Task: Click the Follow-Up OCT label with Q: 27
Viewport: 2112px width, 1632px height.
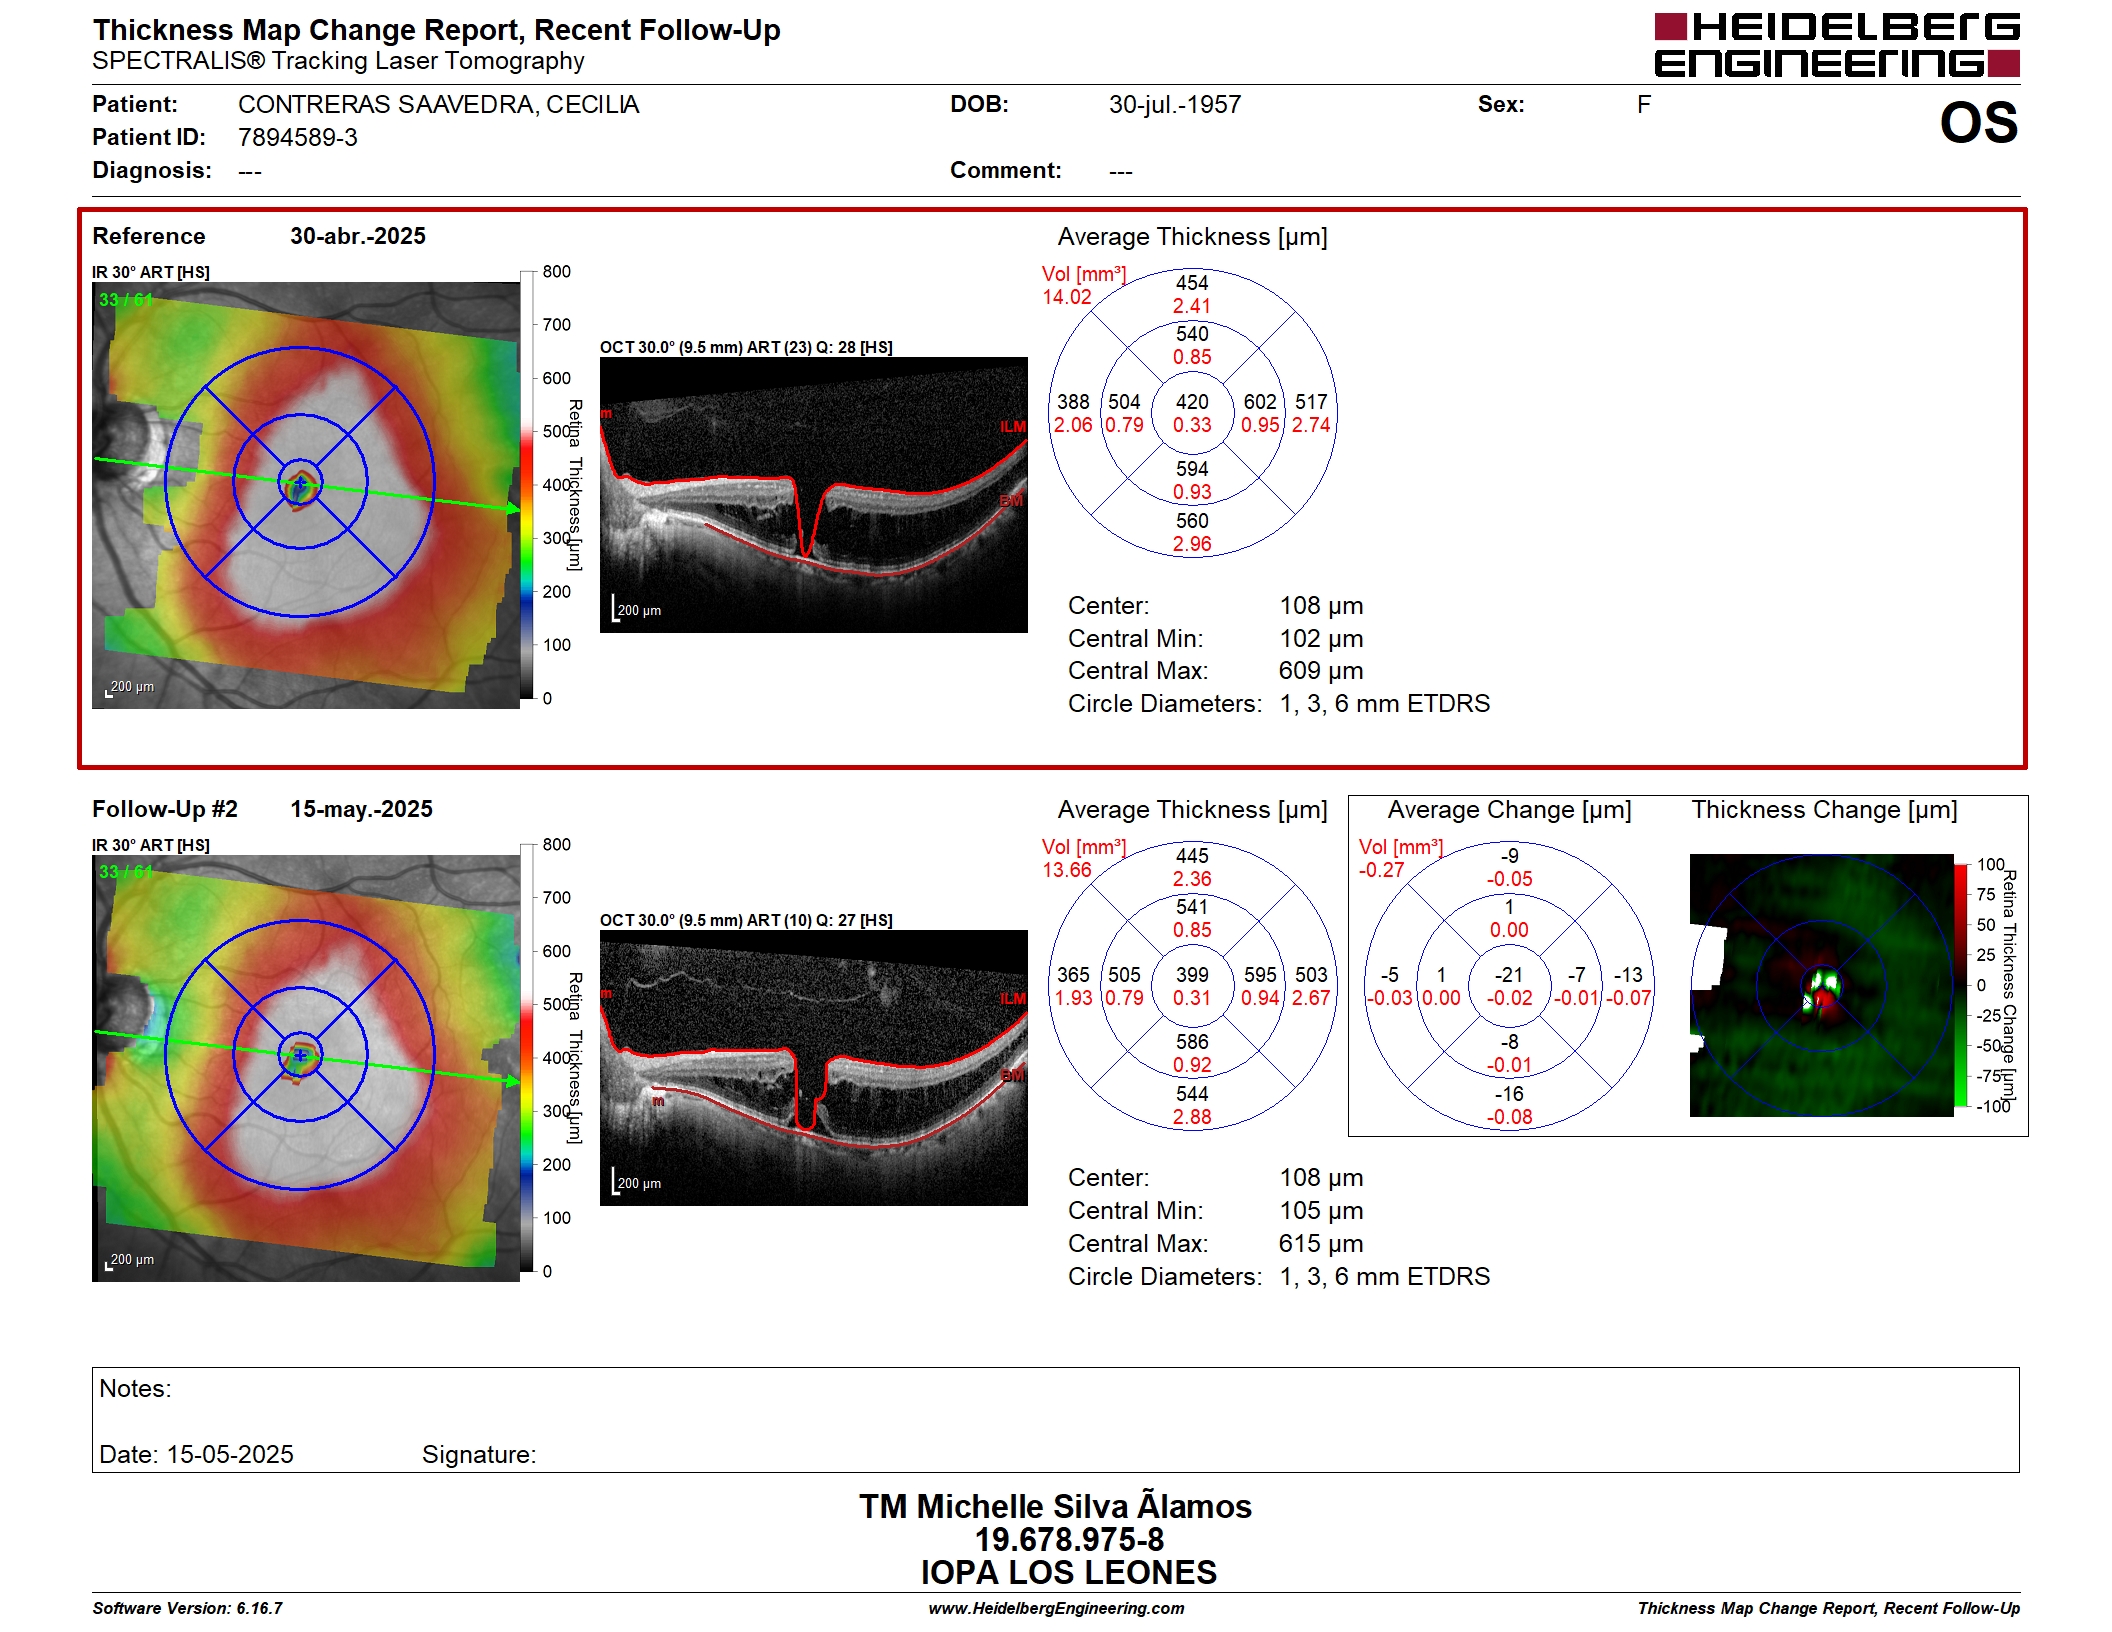Action: [x=746, y=920]
